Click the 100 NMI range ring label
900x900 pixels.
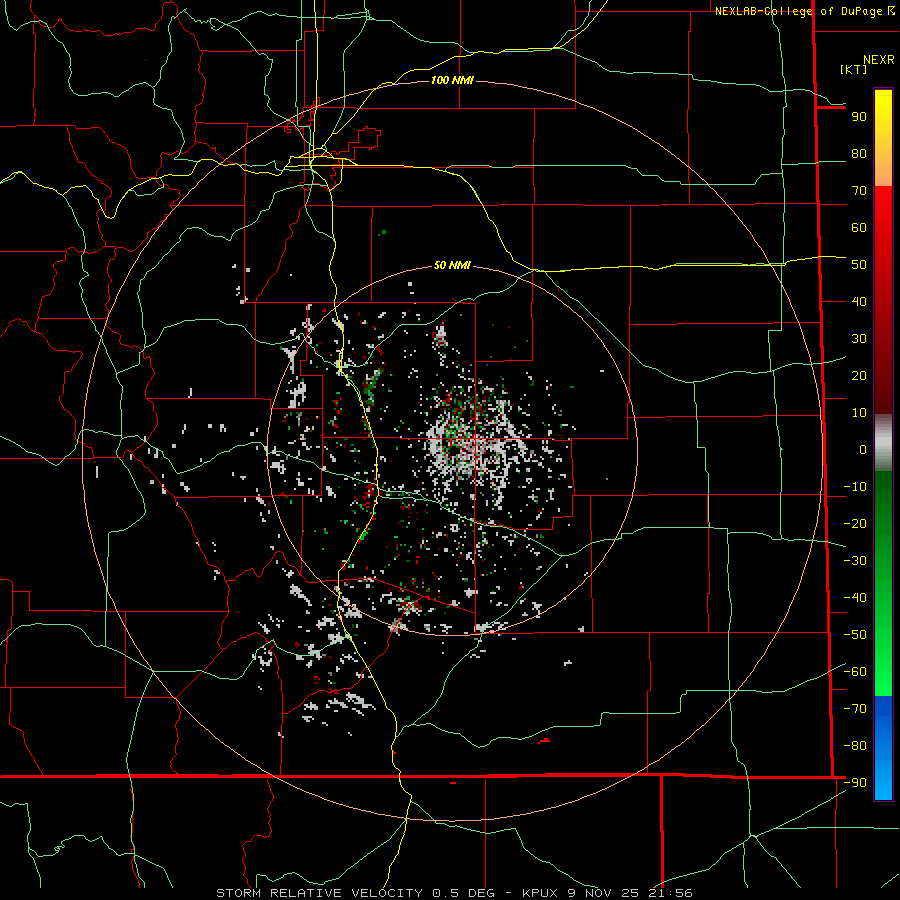pyautogui.click(x=452, y=80)
